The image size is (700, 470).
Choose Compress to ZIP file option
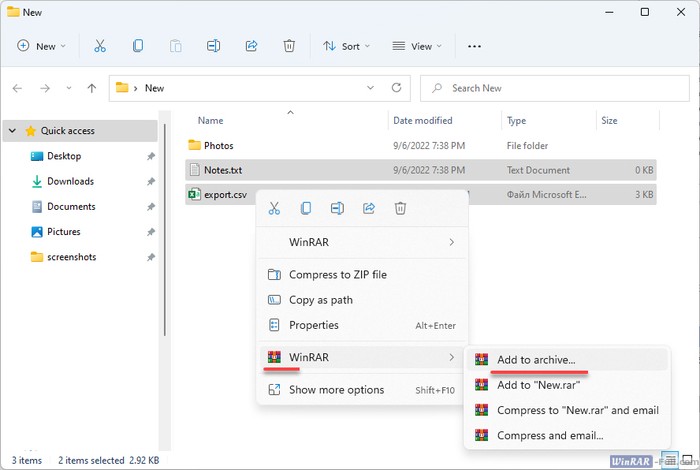[337, 275]
